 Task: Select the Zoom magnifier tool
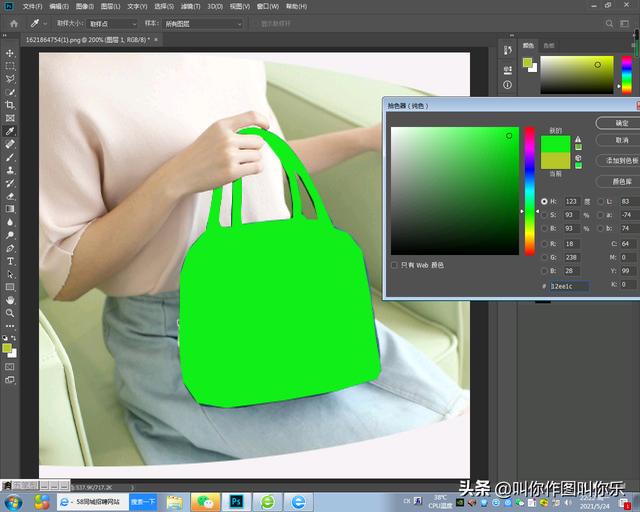click(10, 313)
